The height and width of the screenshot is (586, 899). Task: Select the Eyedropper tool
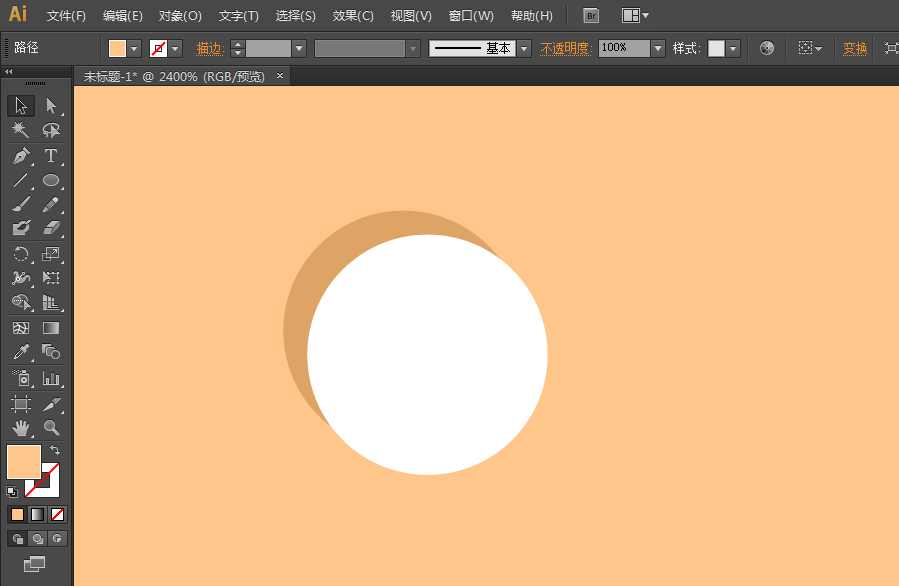point(20,352)
